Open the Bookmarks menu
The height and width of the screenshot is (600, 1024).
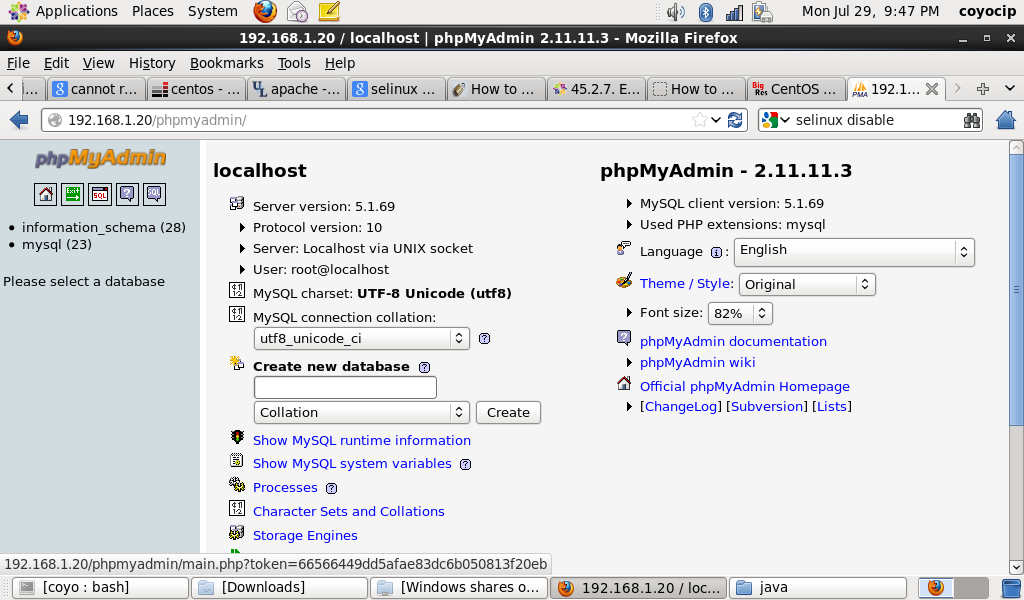tap(227, 63)
